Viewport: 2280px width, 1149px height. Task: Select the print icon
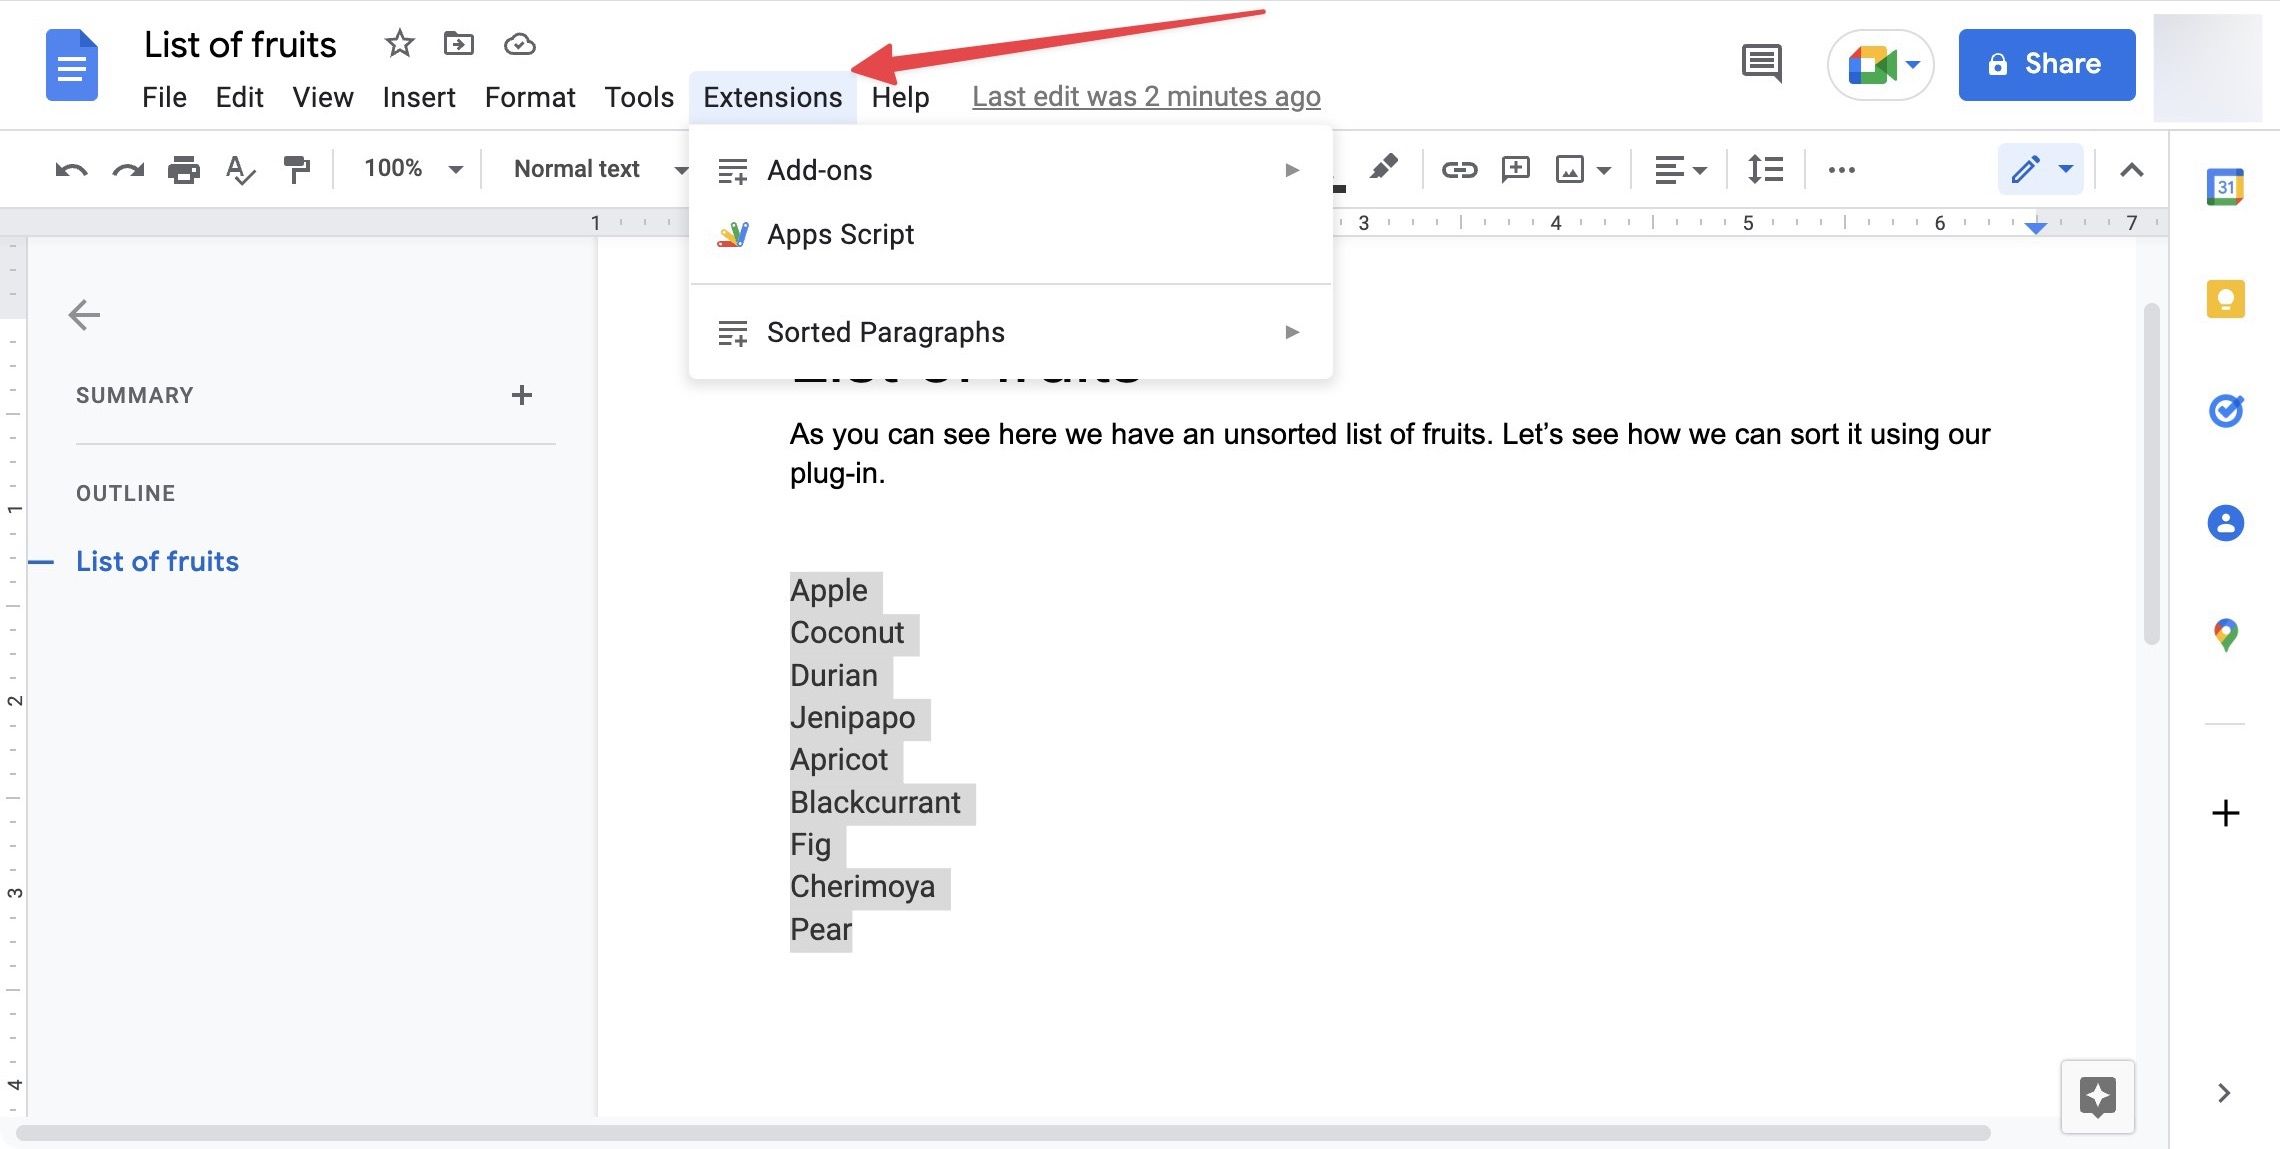click(183, 166)
